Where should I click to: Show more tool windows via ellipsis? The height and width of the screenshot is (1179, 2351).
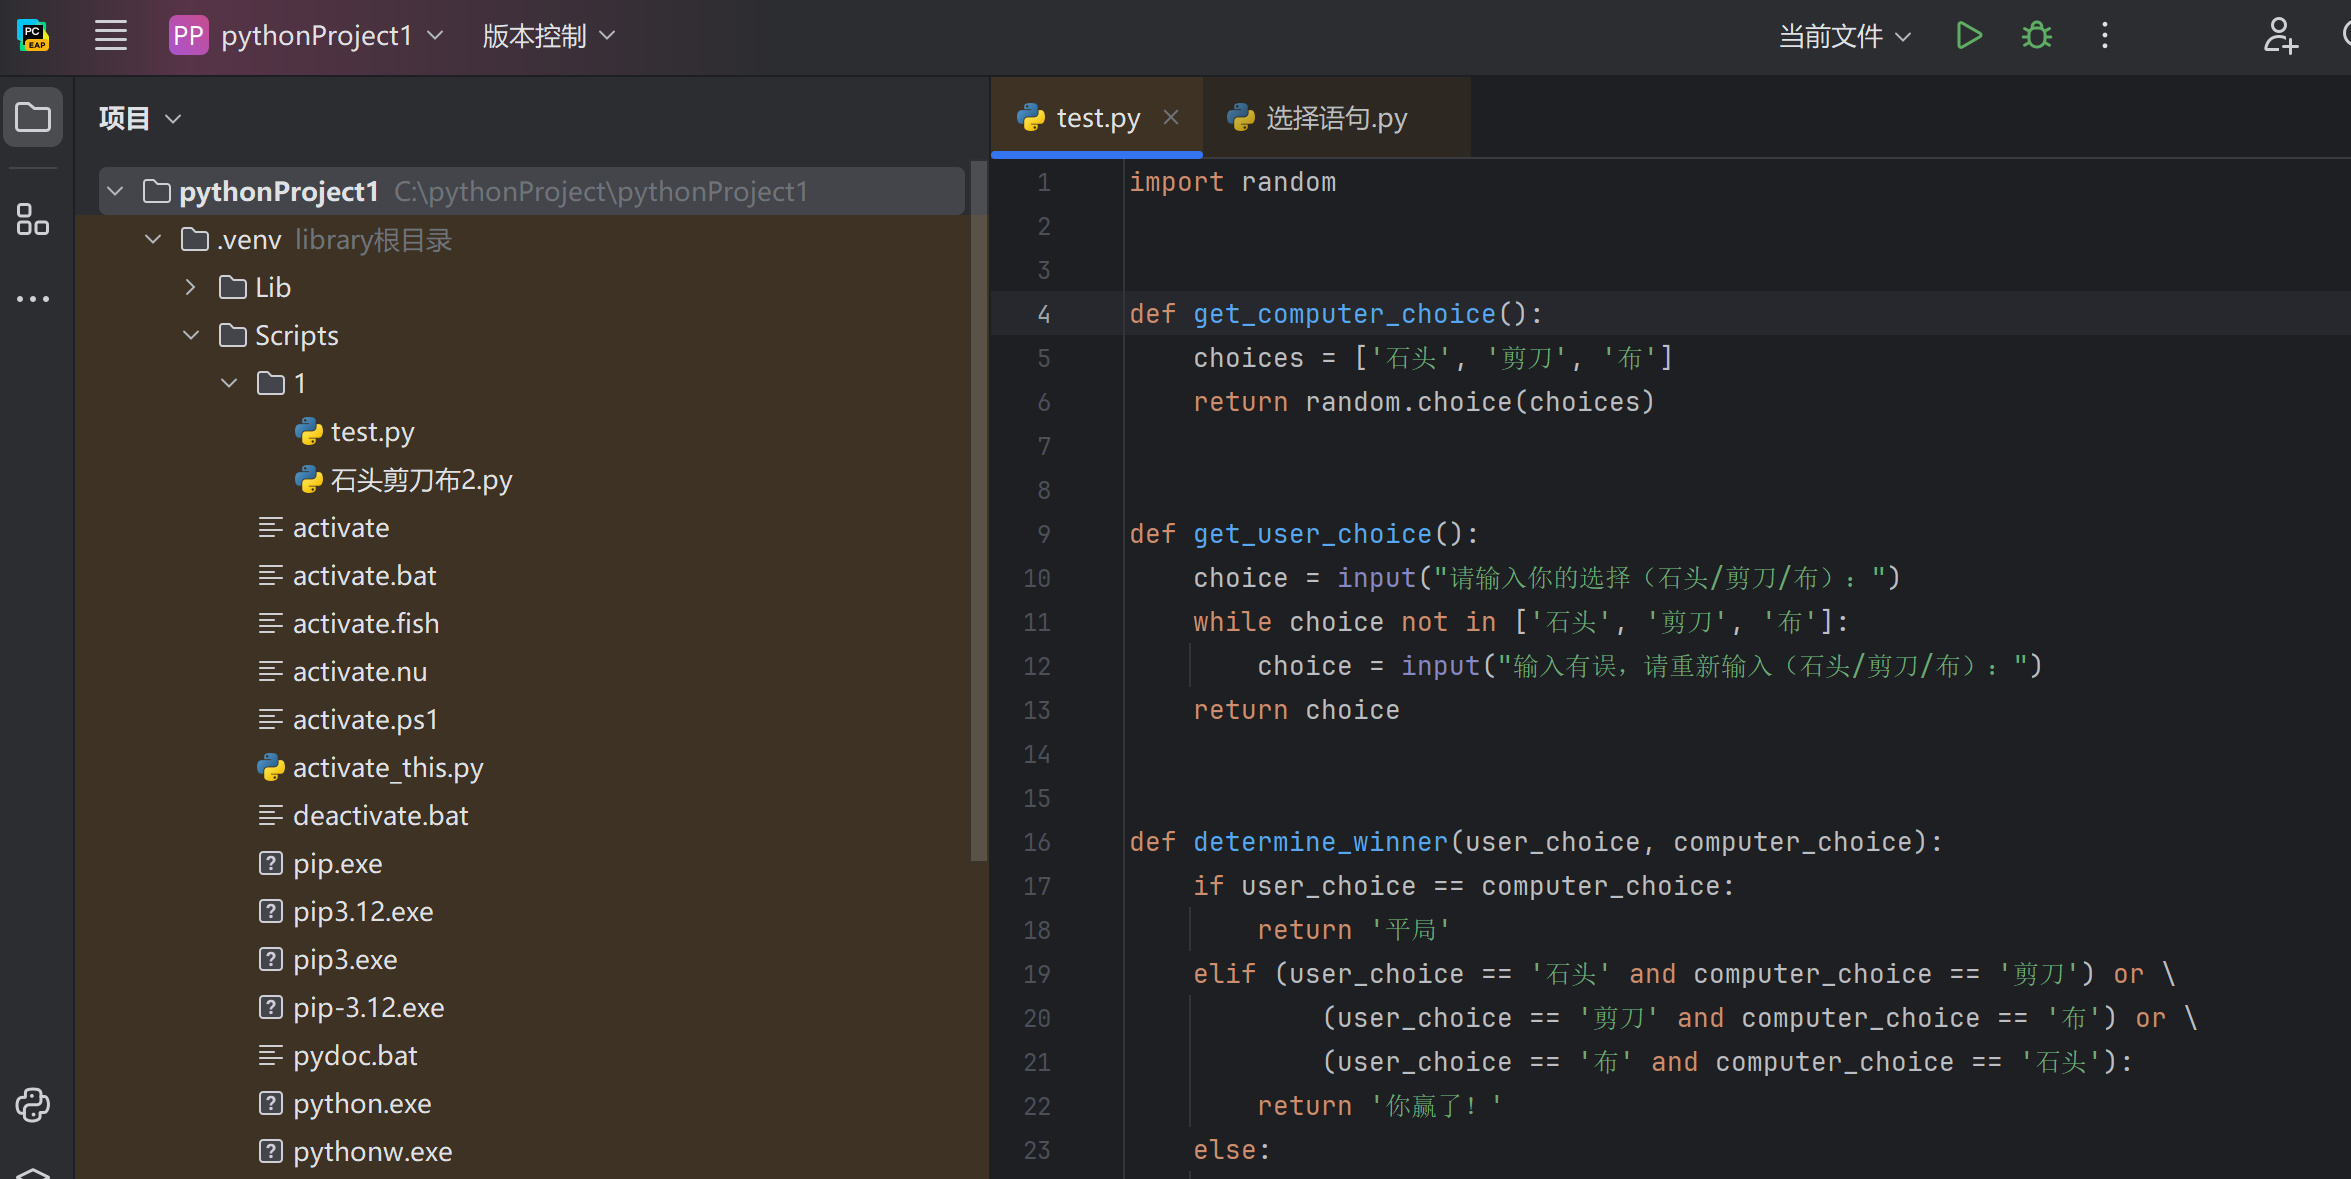[x=33, y=298]
